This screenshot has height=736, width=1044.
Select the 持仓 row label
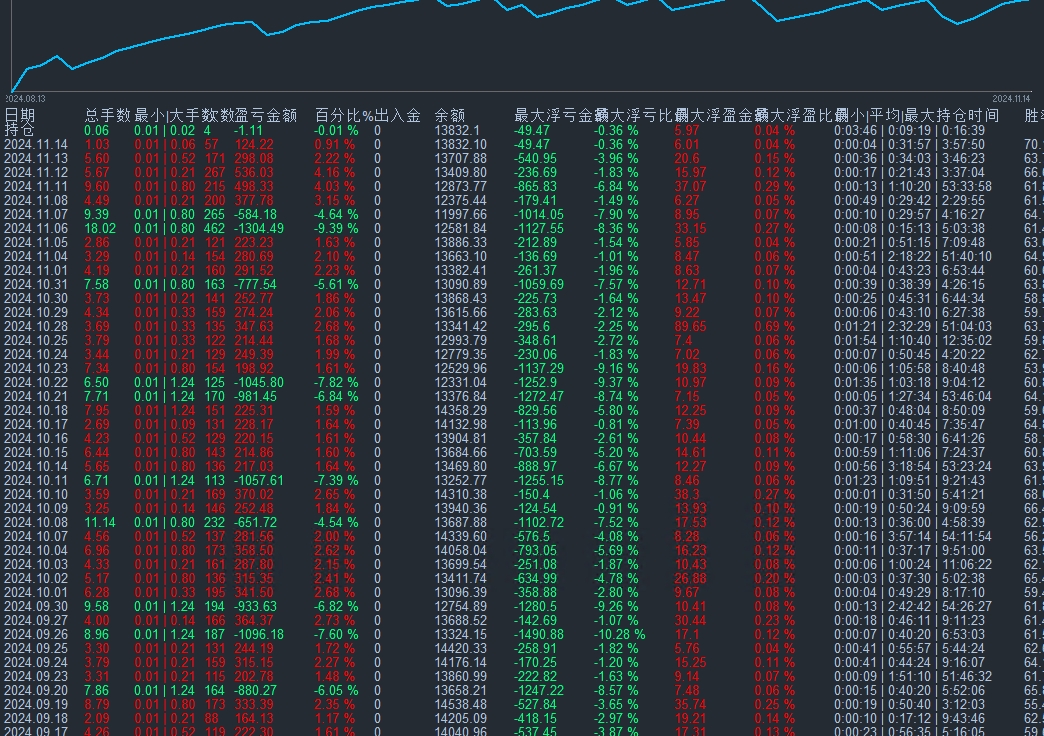19,129
